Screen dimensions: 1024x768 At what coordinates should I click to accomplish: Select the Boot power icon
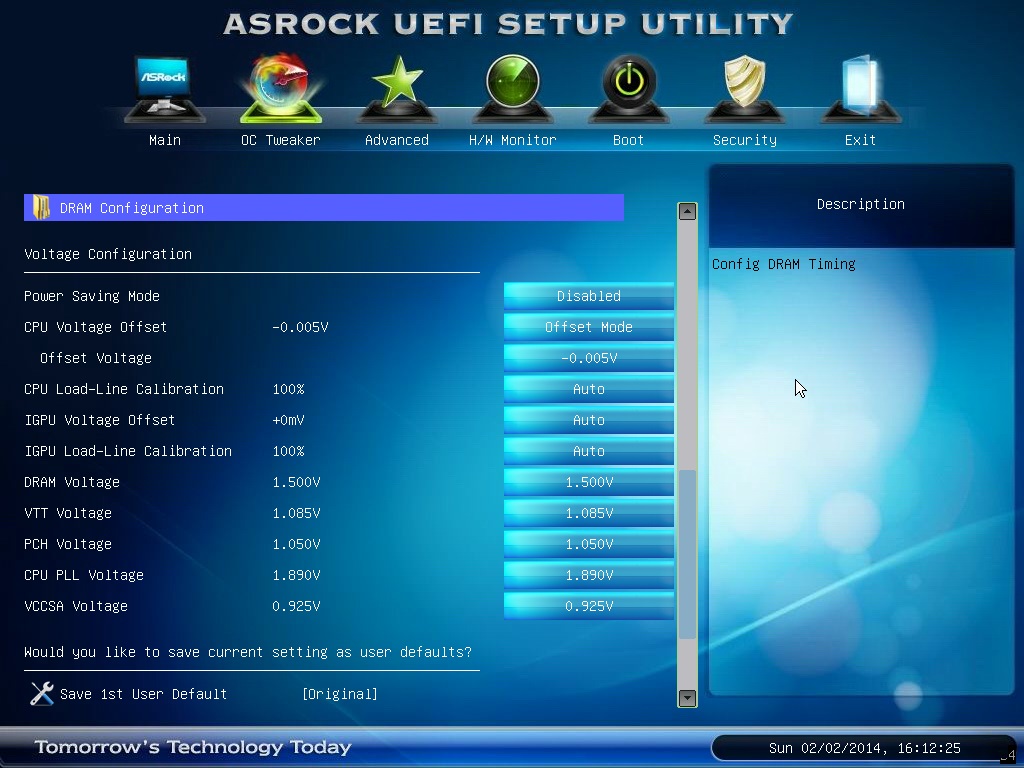(629, 88)
